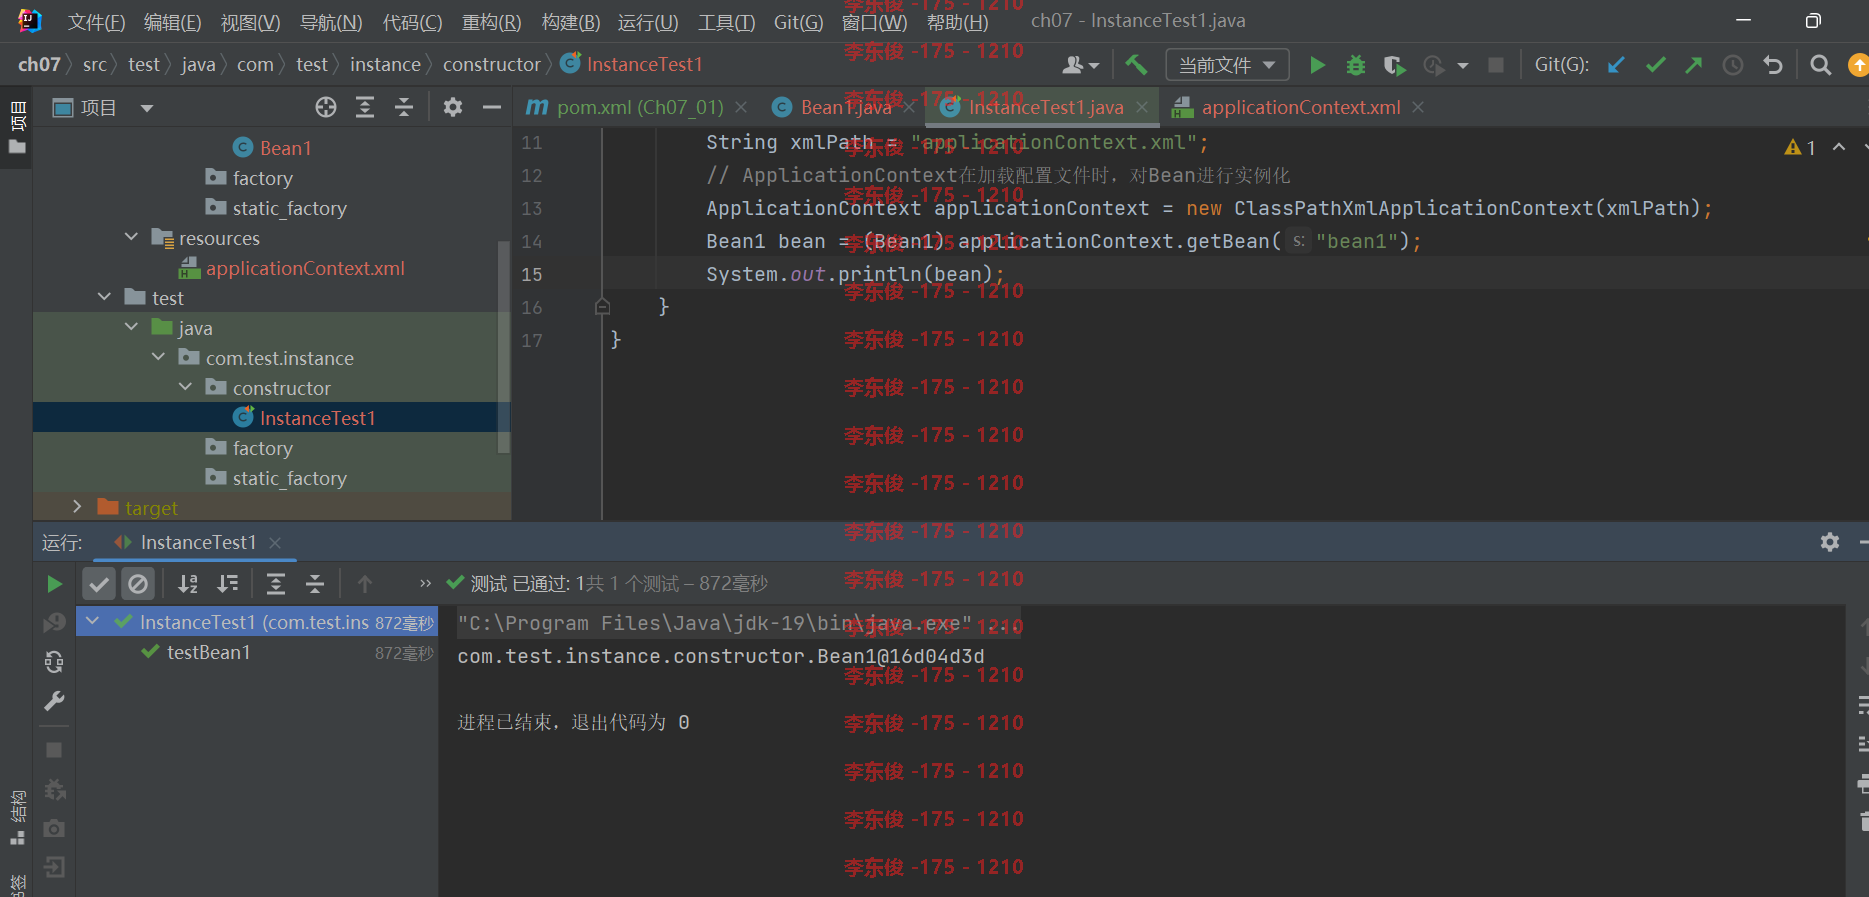Open Search Everywhere magnifier

[1821, 65]
